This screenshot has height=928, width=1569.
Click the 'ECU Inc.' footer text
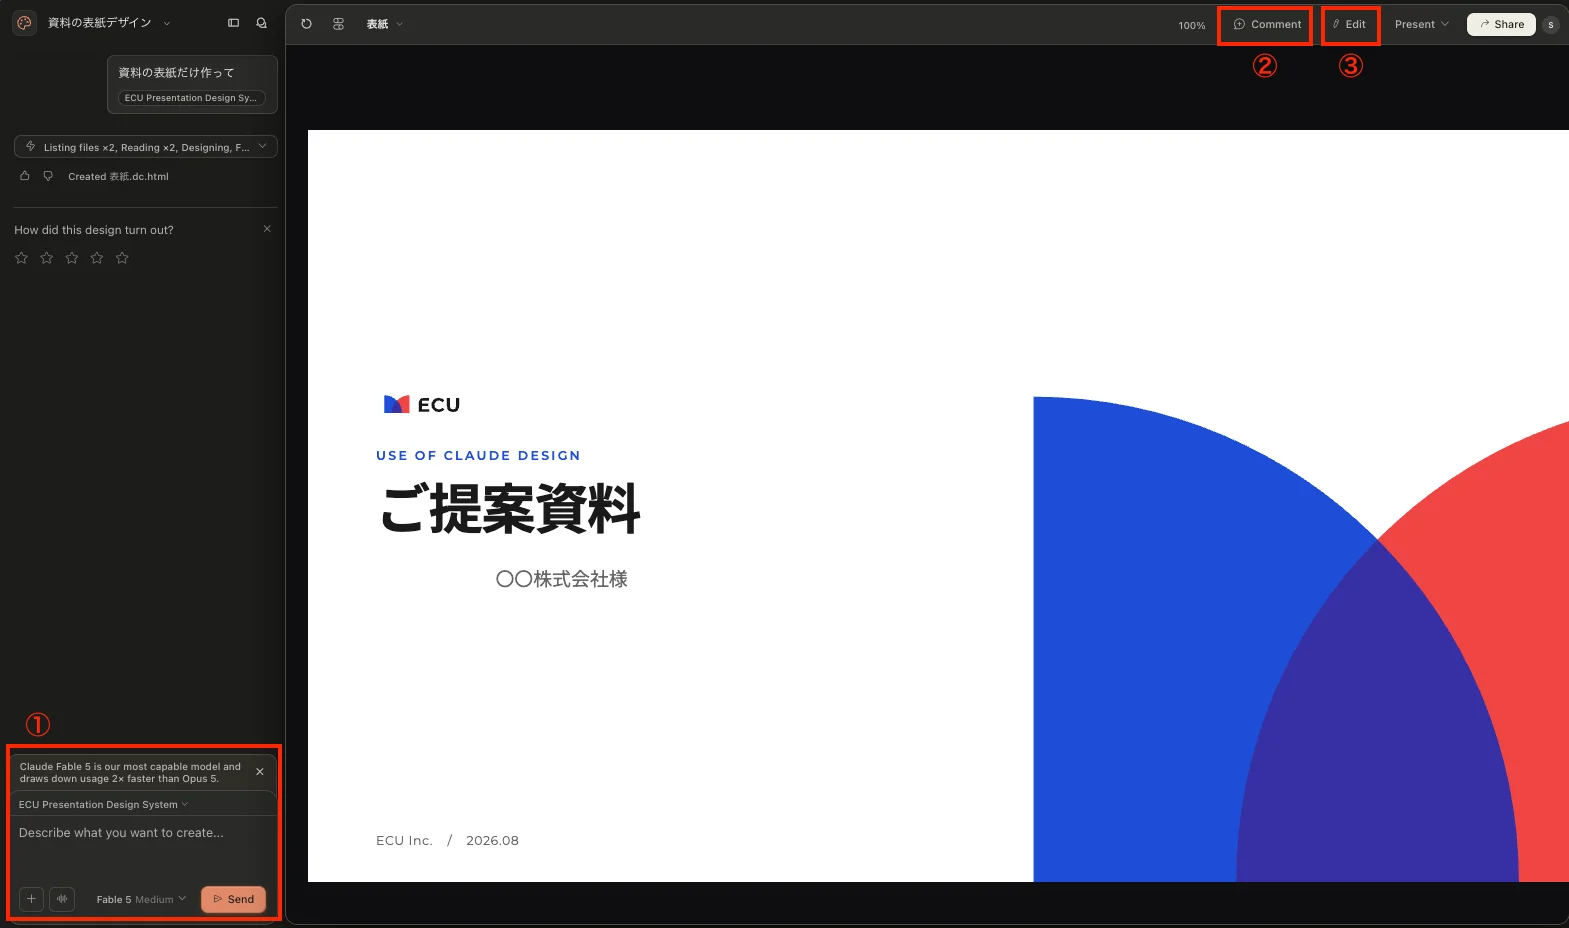[404, 840]
